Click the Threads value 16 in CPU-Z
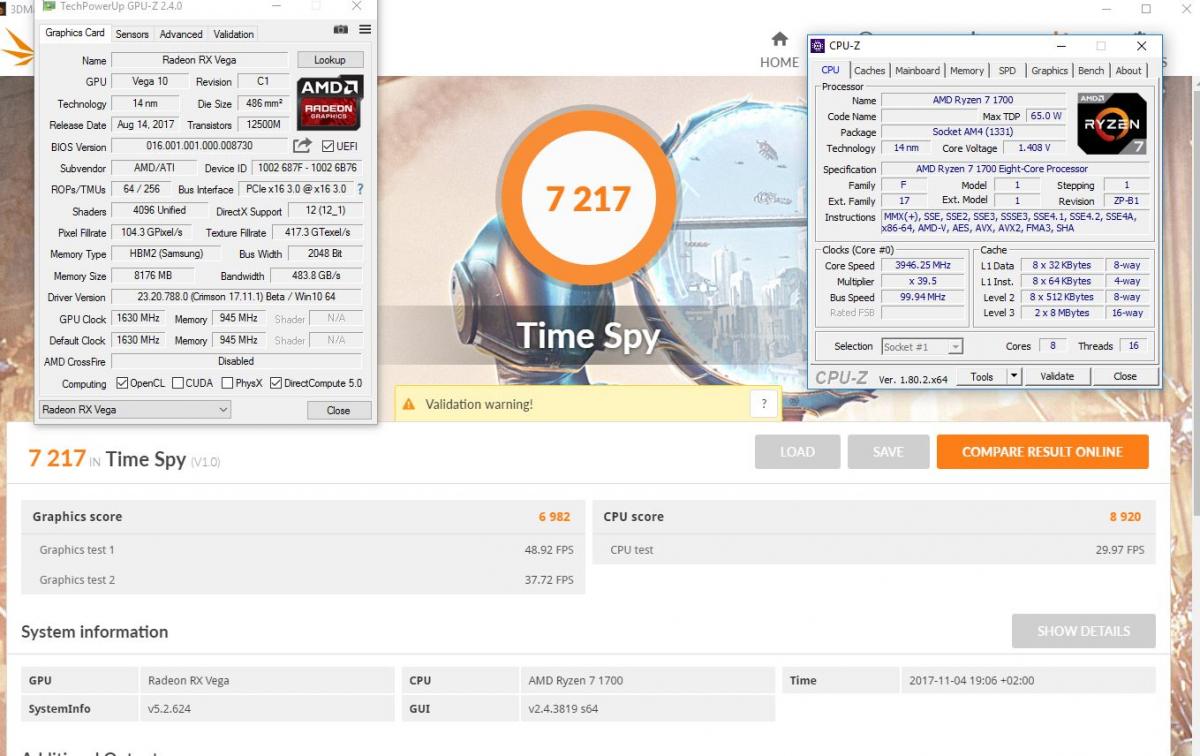The height and width of the screenshot is (756, 1200). tap(1133, 346)
